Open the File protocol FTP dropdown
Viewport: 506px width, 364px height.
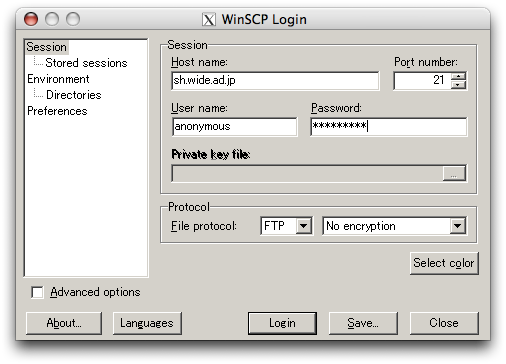click(x=286, y=226)
